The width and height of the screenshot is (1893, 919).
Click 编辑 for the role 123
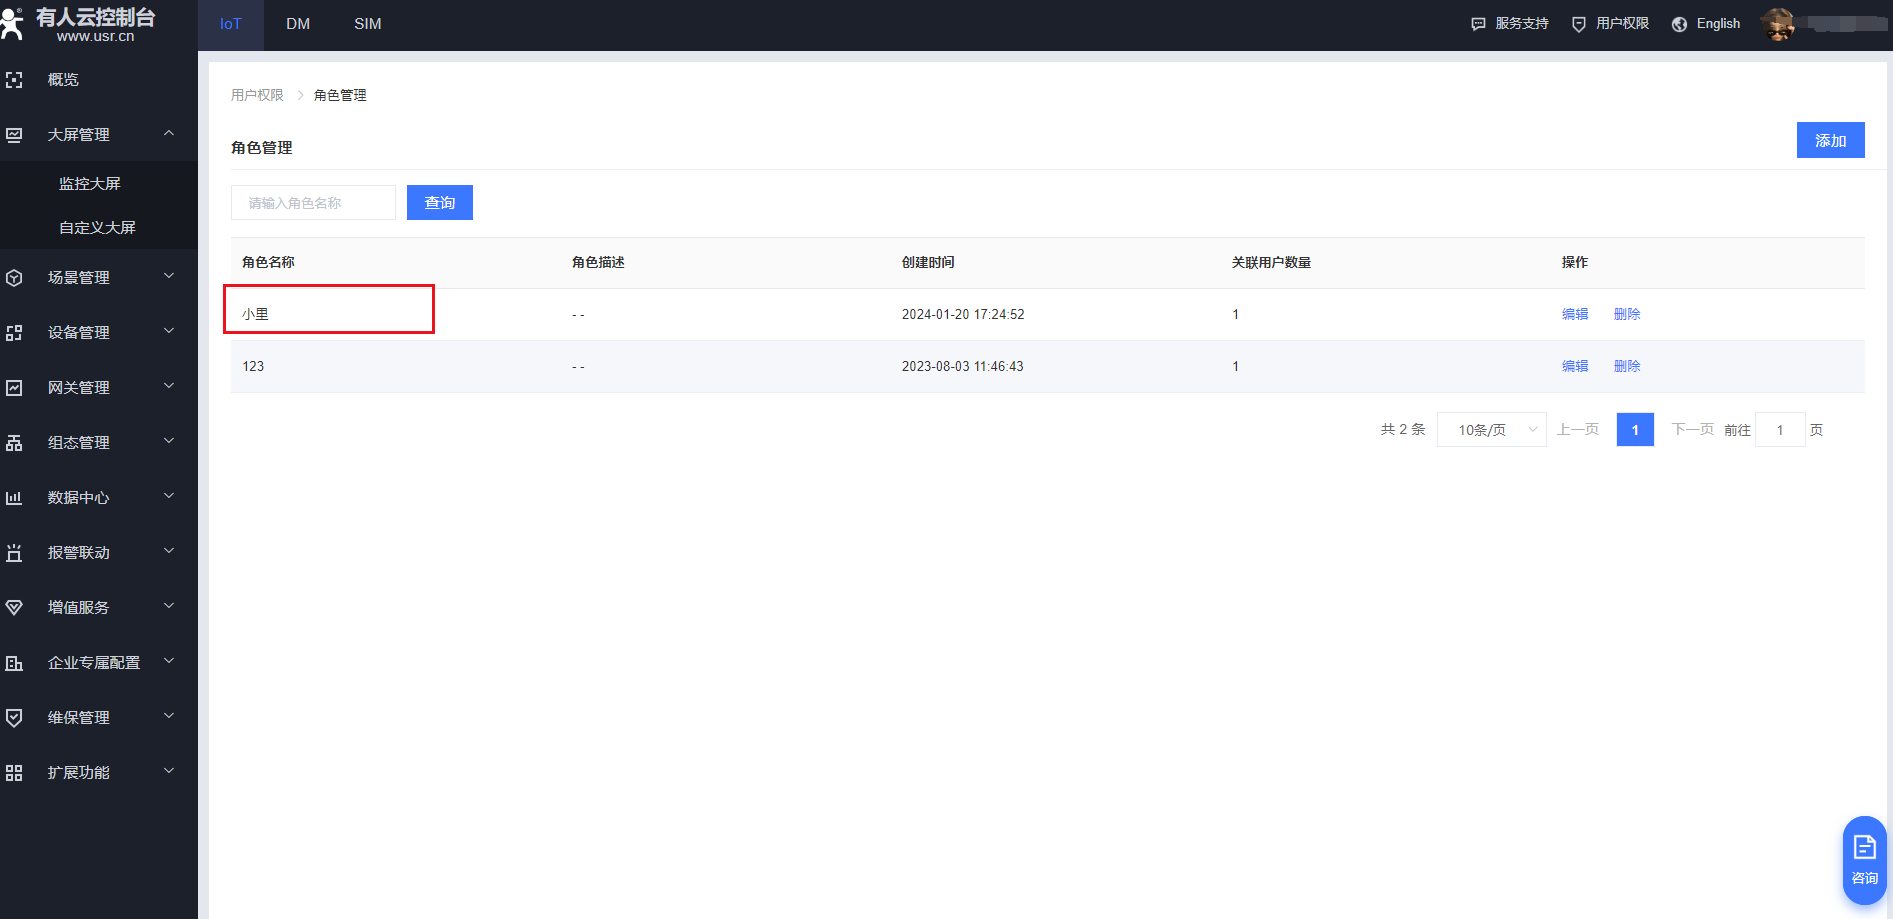(x=1575, y=366)
